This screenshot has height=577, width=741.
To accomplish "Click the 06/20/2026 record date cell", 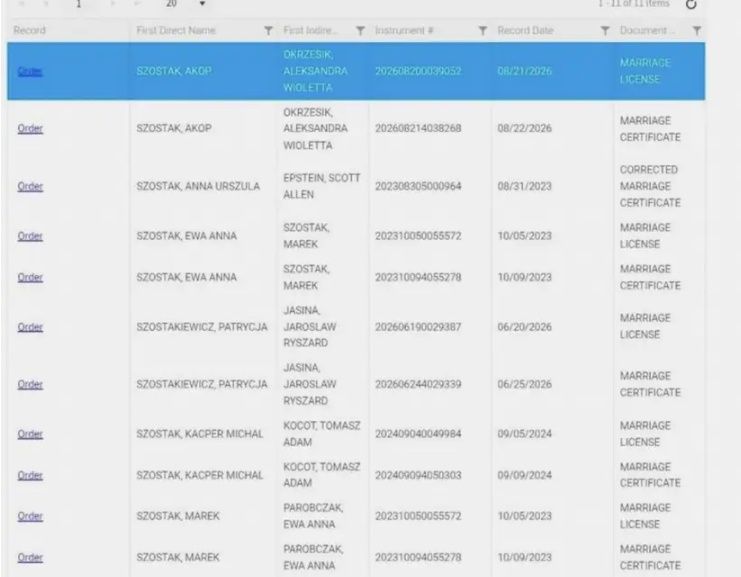I will pyautogui.click(x=525, y=327).
